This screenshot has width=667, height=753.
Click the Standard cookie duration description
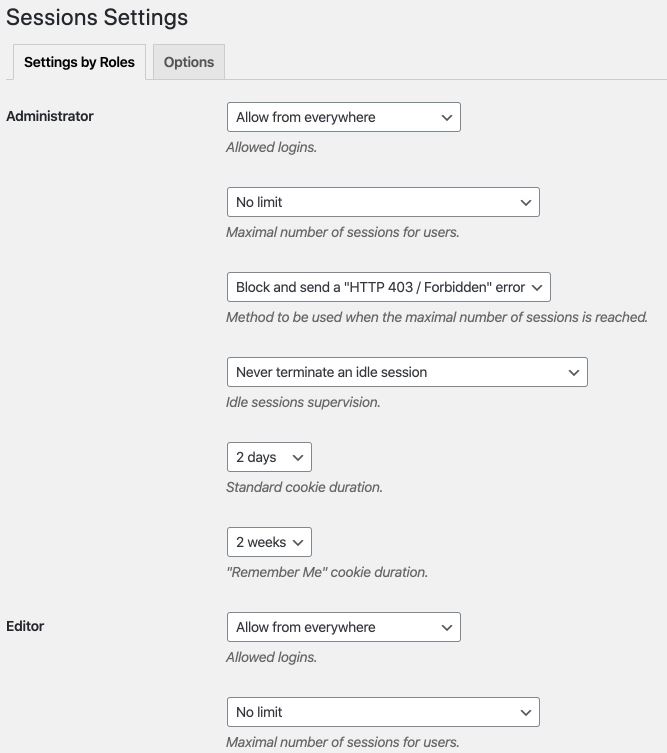click(x=304, y=487)
